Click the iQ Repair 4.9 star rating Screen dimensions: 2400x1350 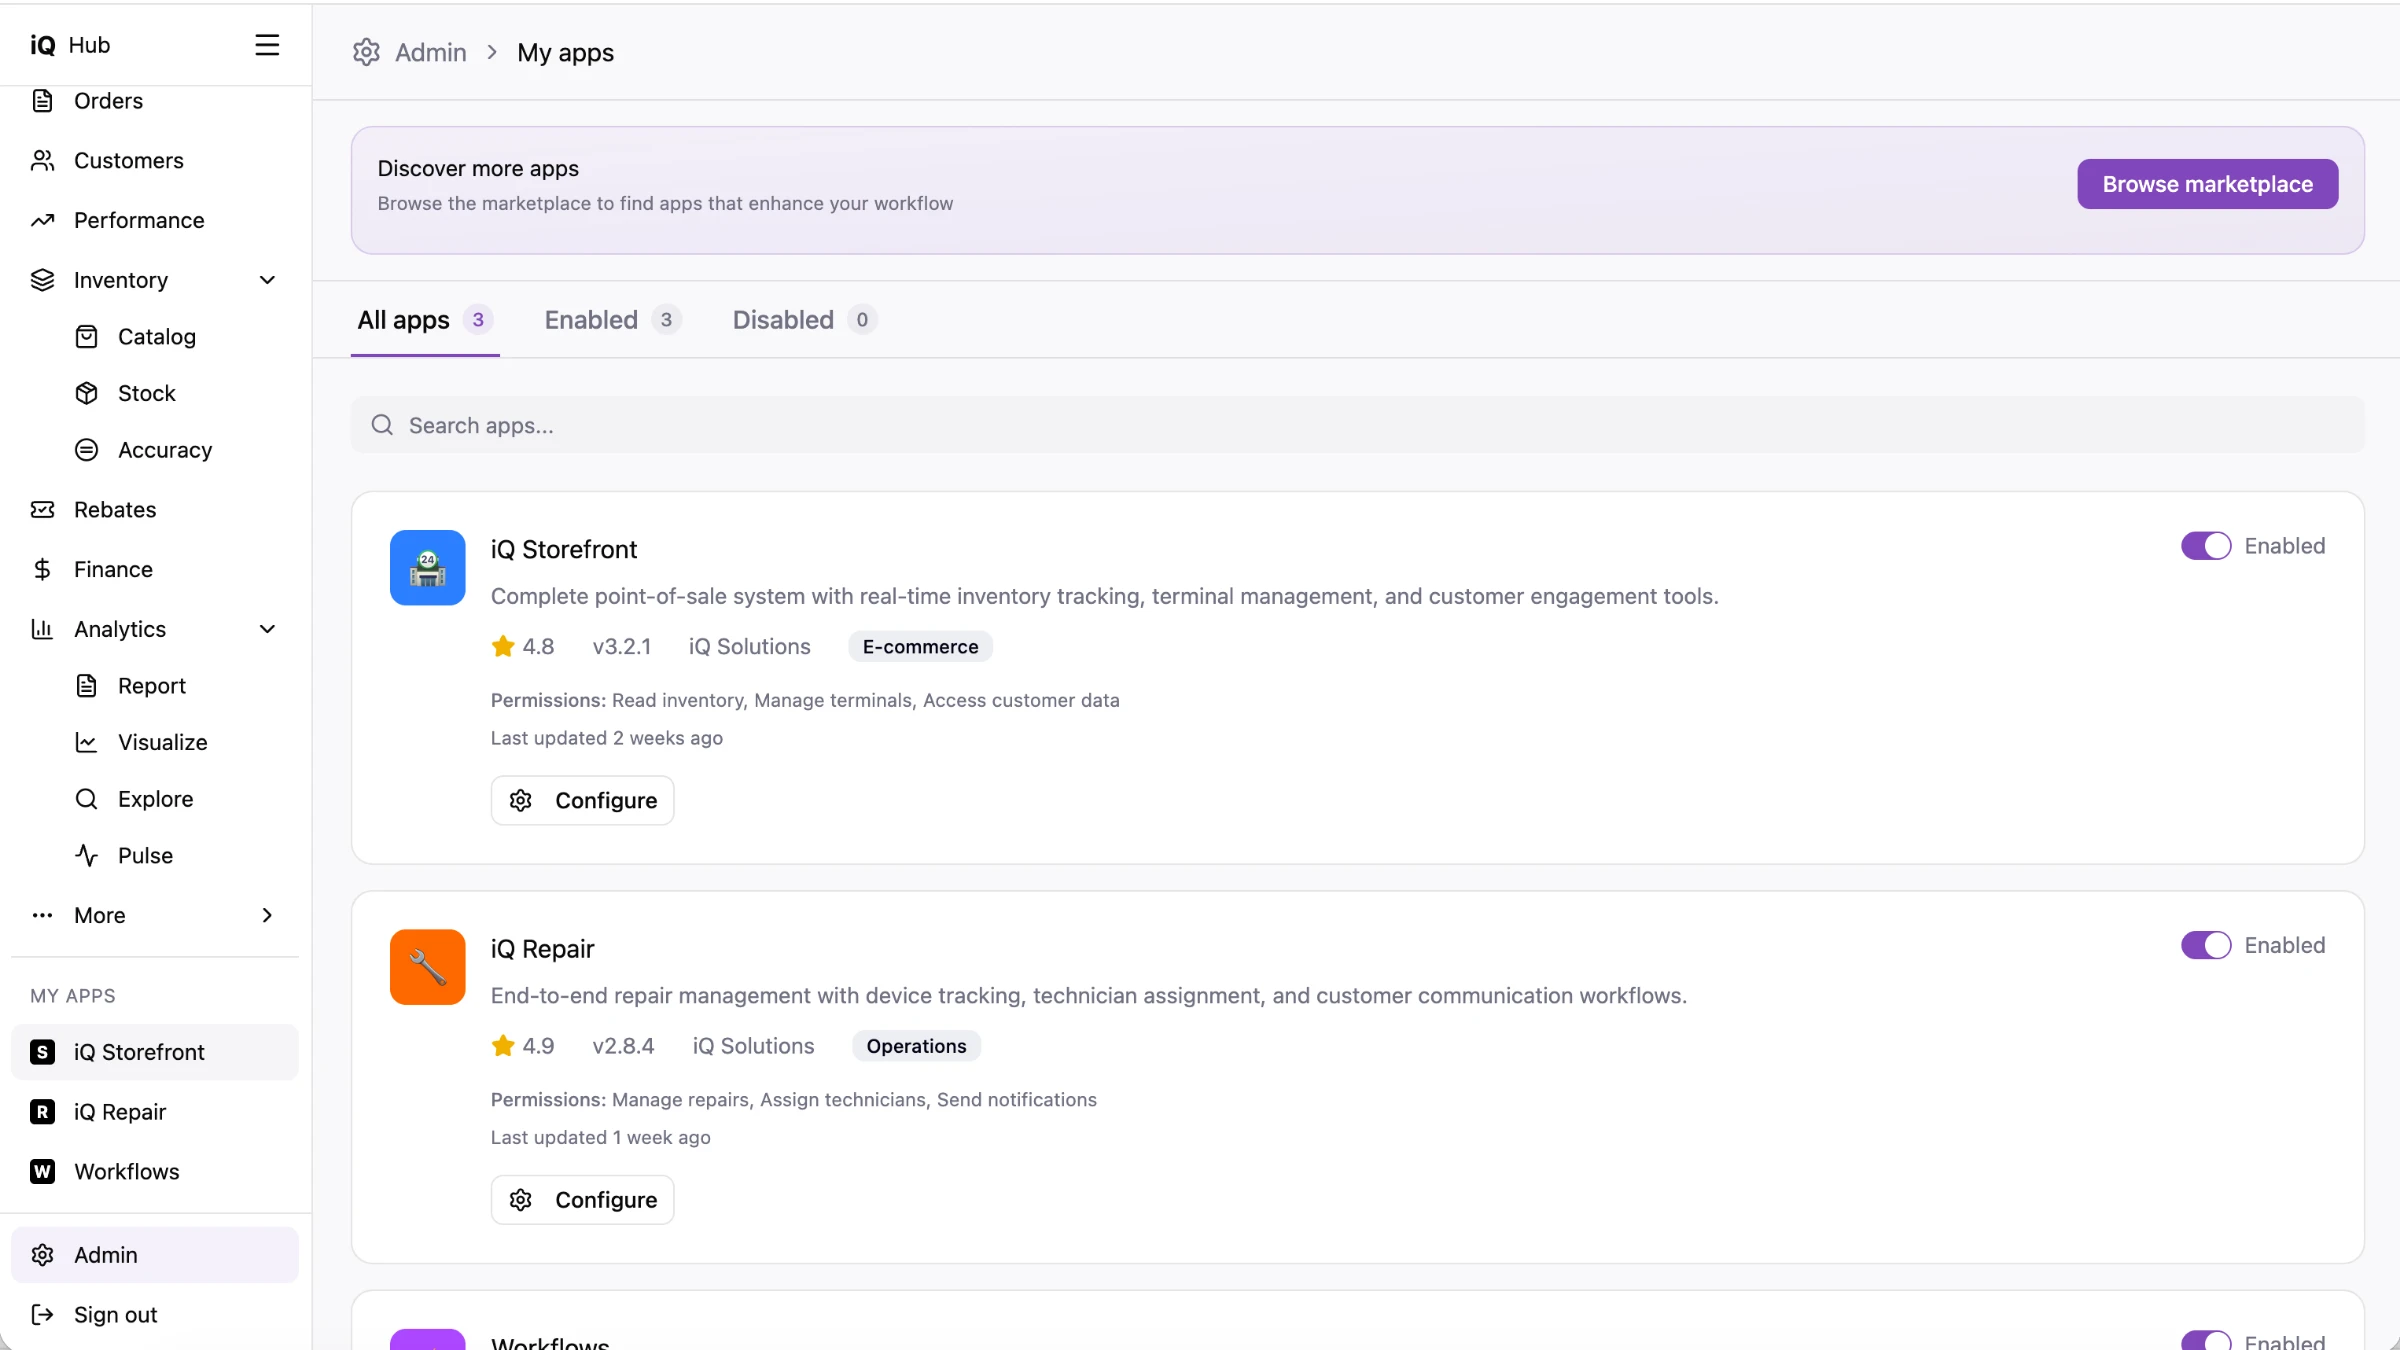coord(522,1046)
